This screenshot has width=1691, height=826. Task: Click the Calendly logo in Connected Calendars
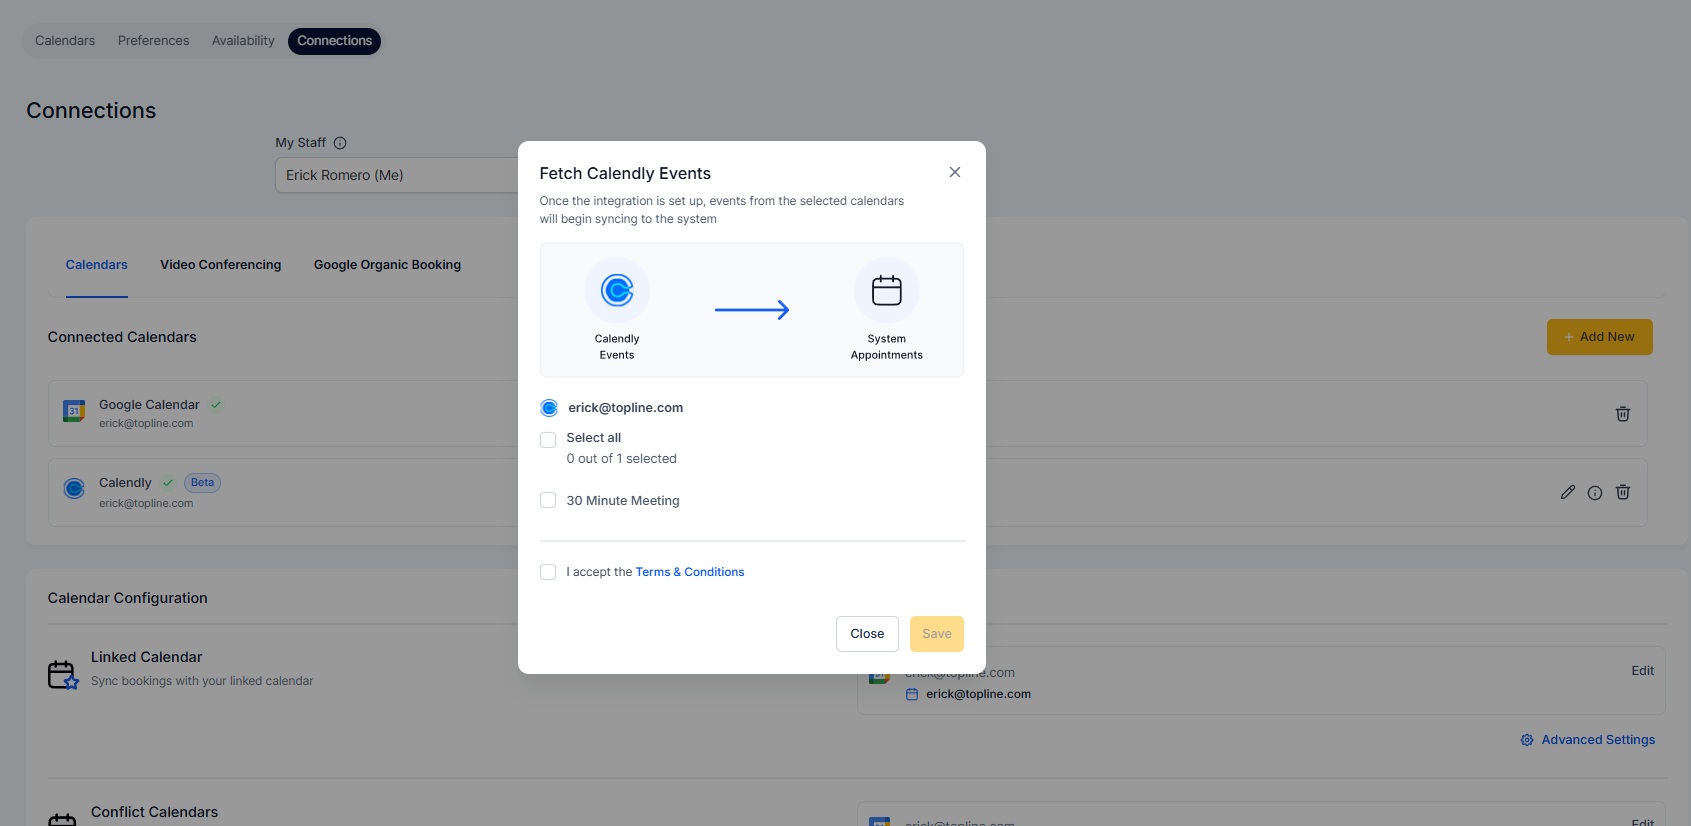coord(74,489)
